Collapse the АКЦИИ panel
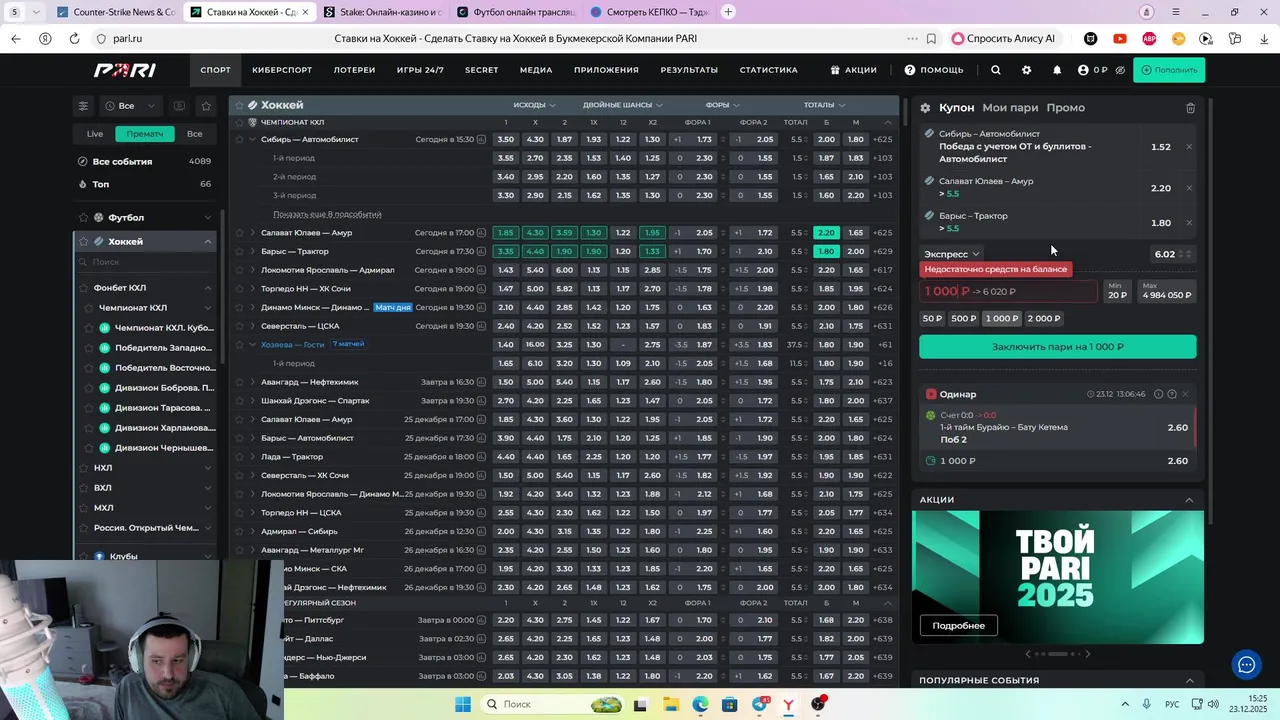1280x720 pixels. [1189, 500]
